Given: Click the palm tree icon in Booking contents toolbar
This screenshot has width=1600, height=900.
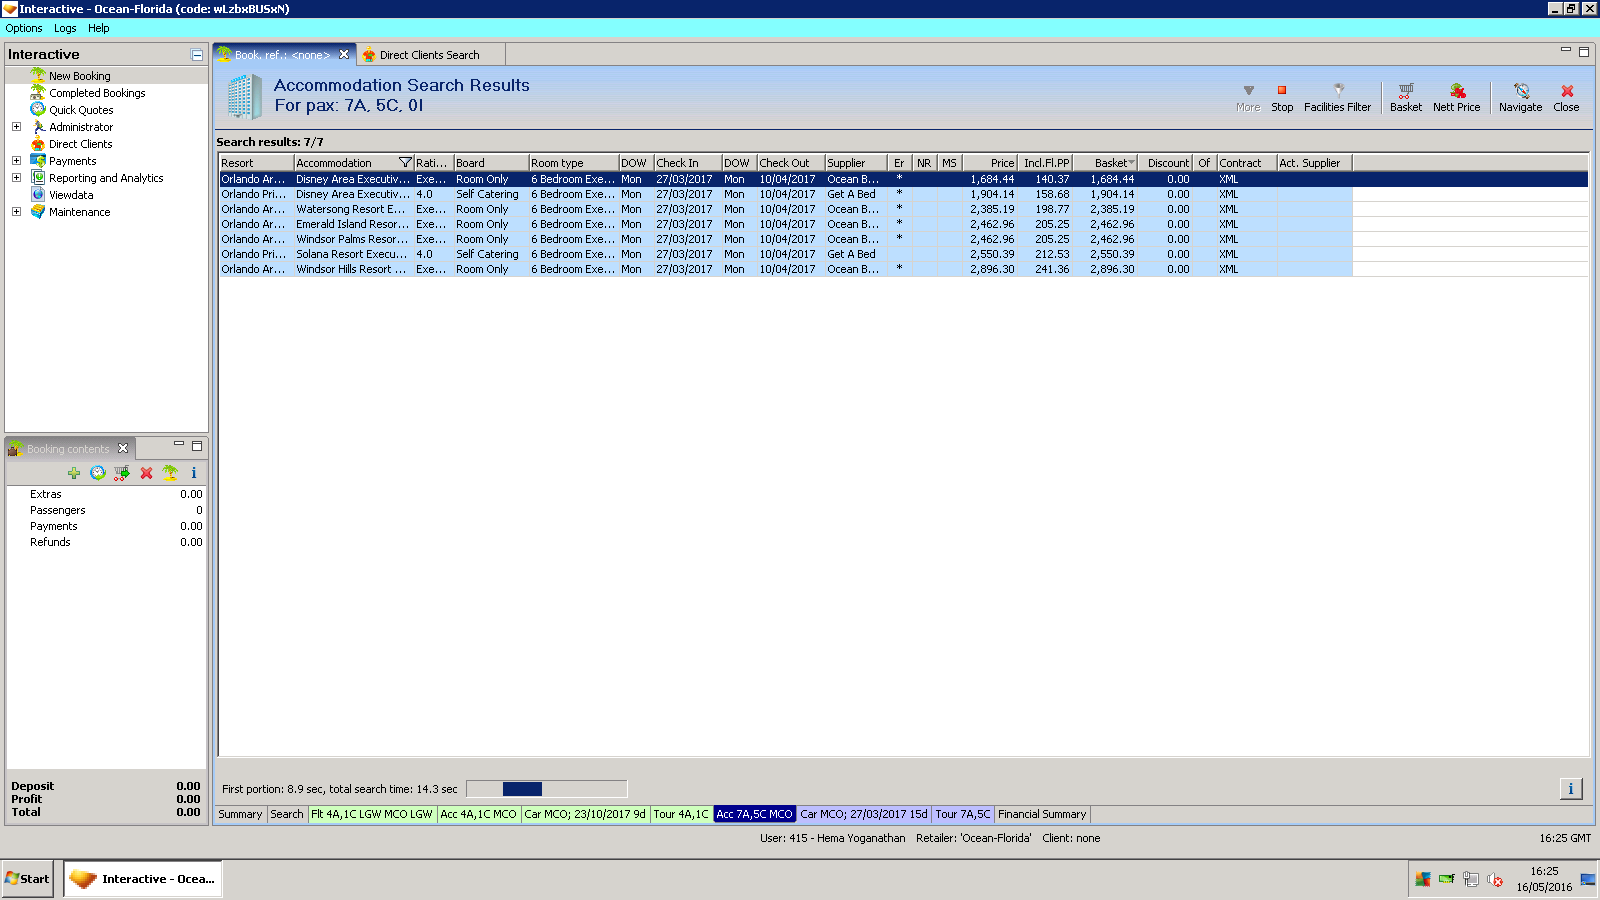Looking at the screenshot, I should click(170, 473).
